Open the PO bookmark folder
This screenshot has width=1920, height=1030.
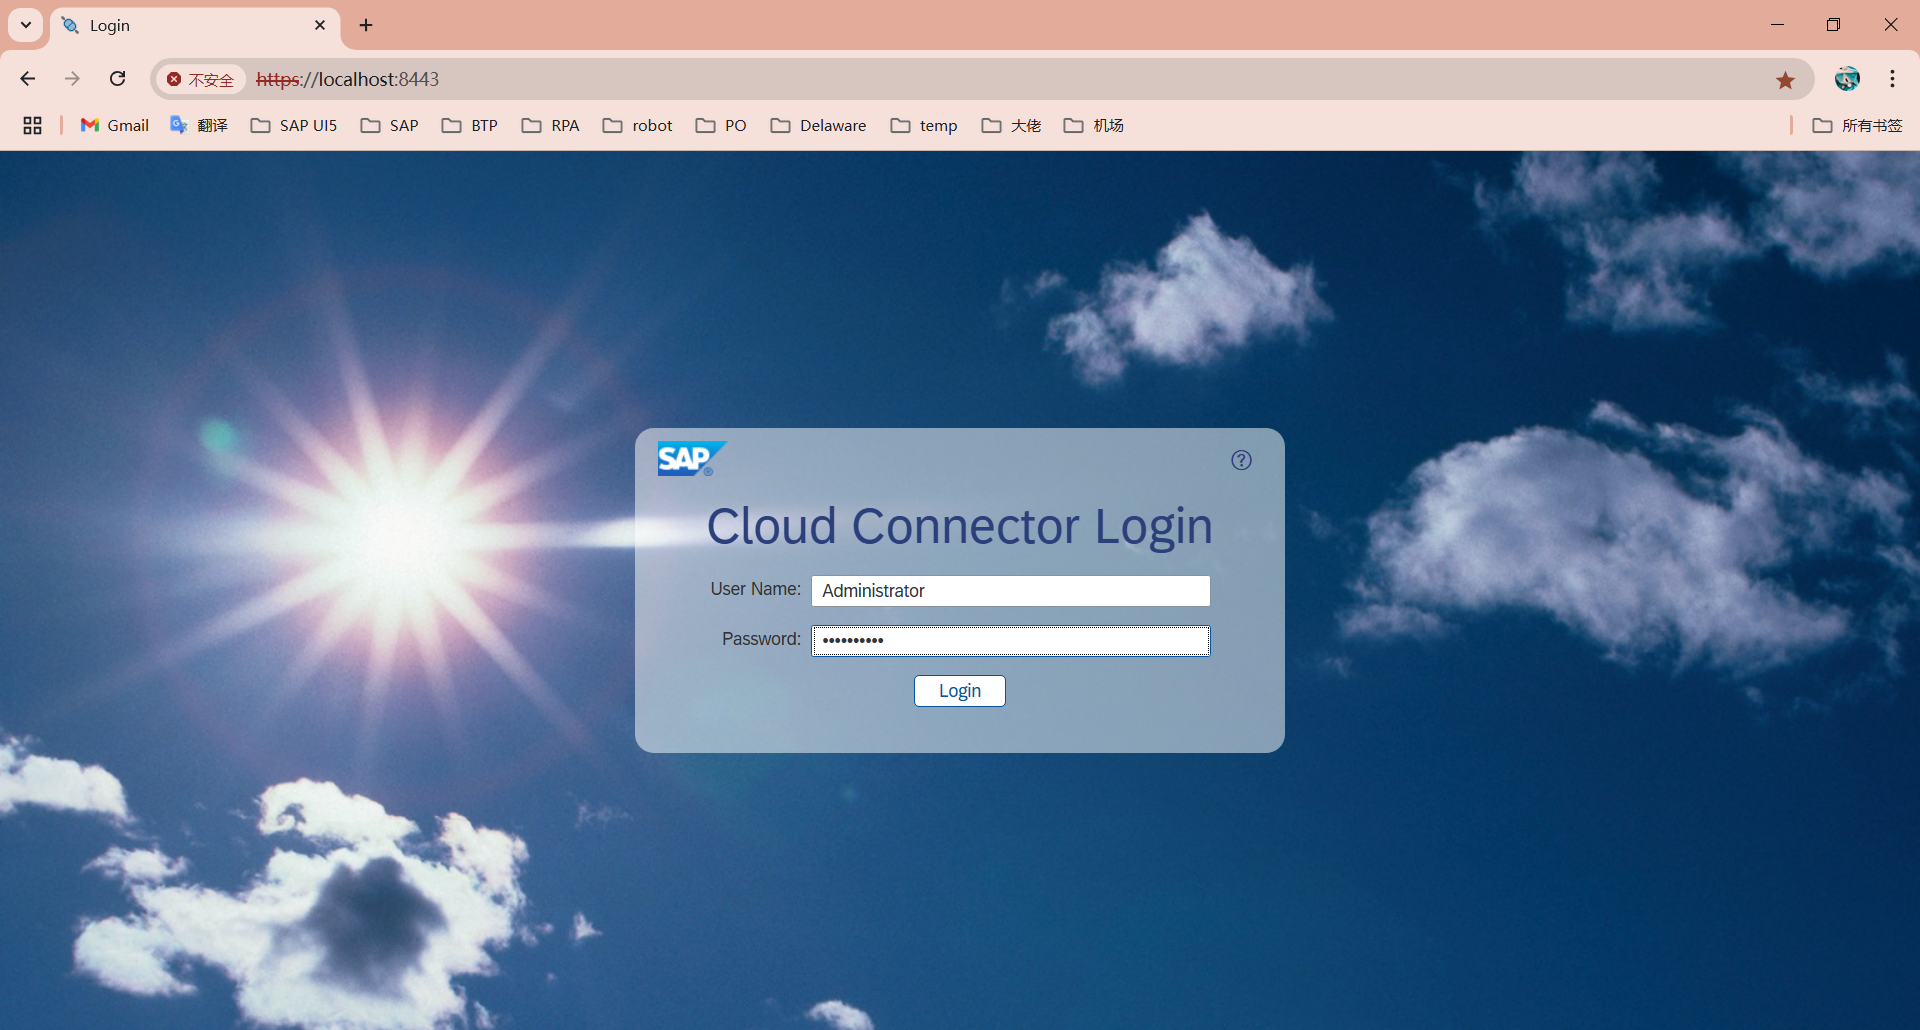coord(721,125)
